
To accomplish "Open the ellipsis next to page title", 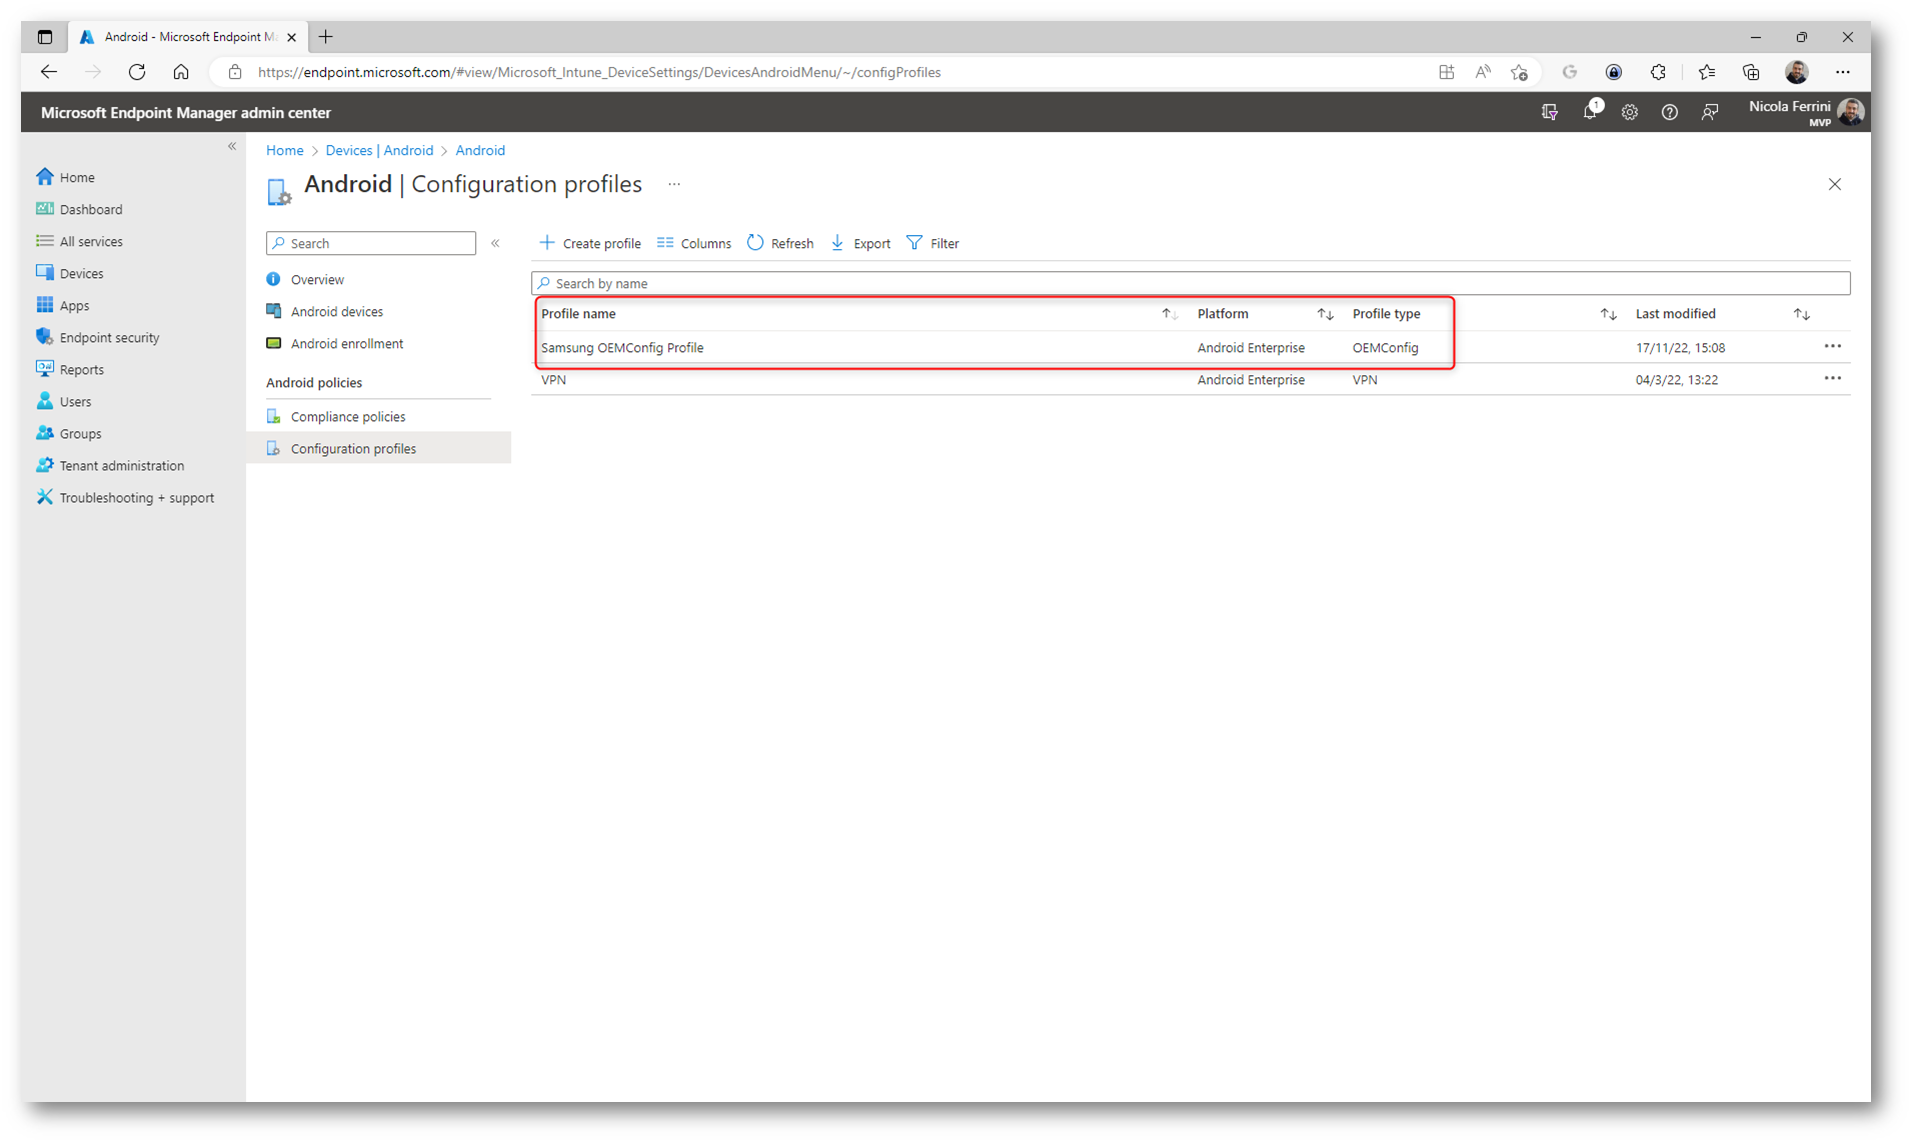I will (x=674, y=184).
